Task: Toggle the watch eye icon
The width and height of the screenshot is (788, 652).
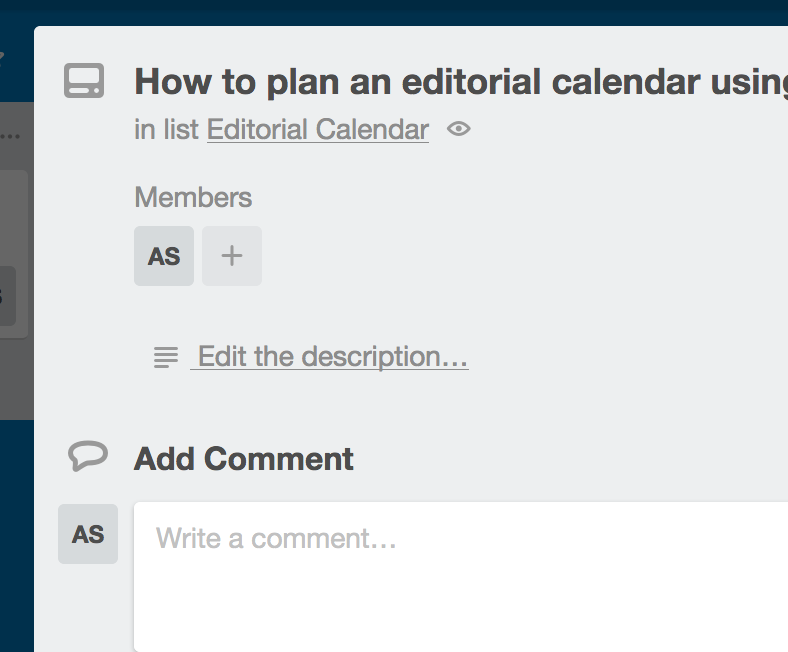Action: click(458, 129)
